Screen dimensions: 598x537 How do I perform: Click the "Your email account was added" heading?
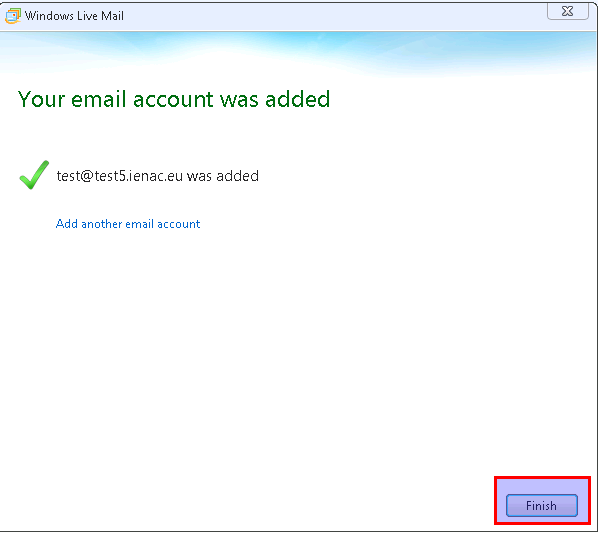click(x=174, y=100)
